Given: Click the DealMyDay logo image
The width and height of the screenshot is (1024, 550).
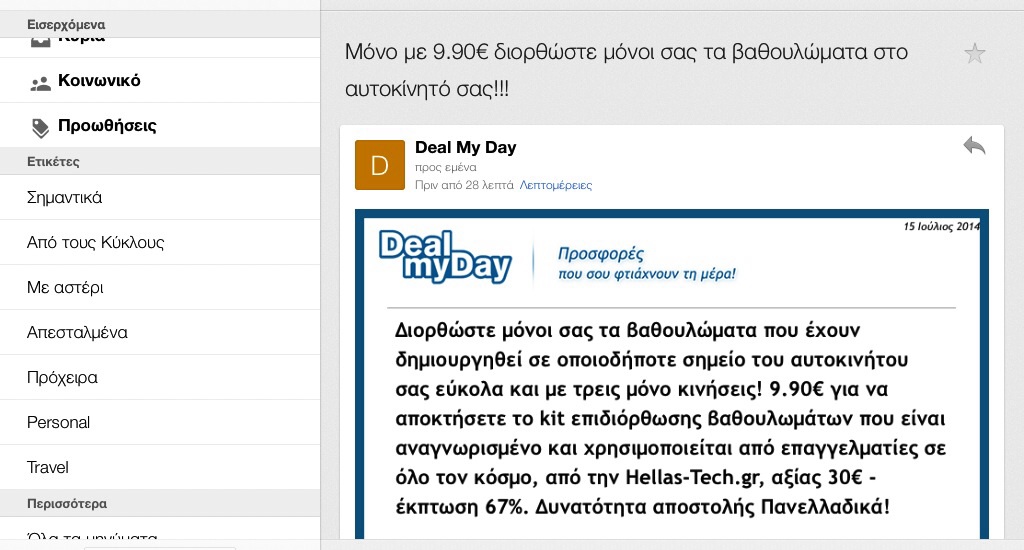Looking at the screenshot, I should [x=445, y=256].
